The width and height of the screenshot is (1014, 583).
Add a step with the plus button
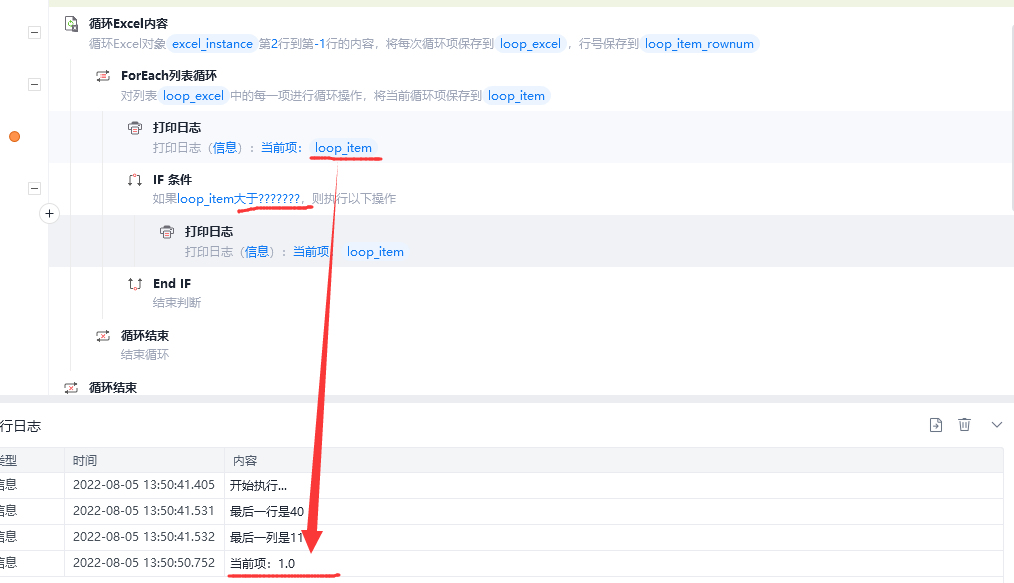coord(49,213)
